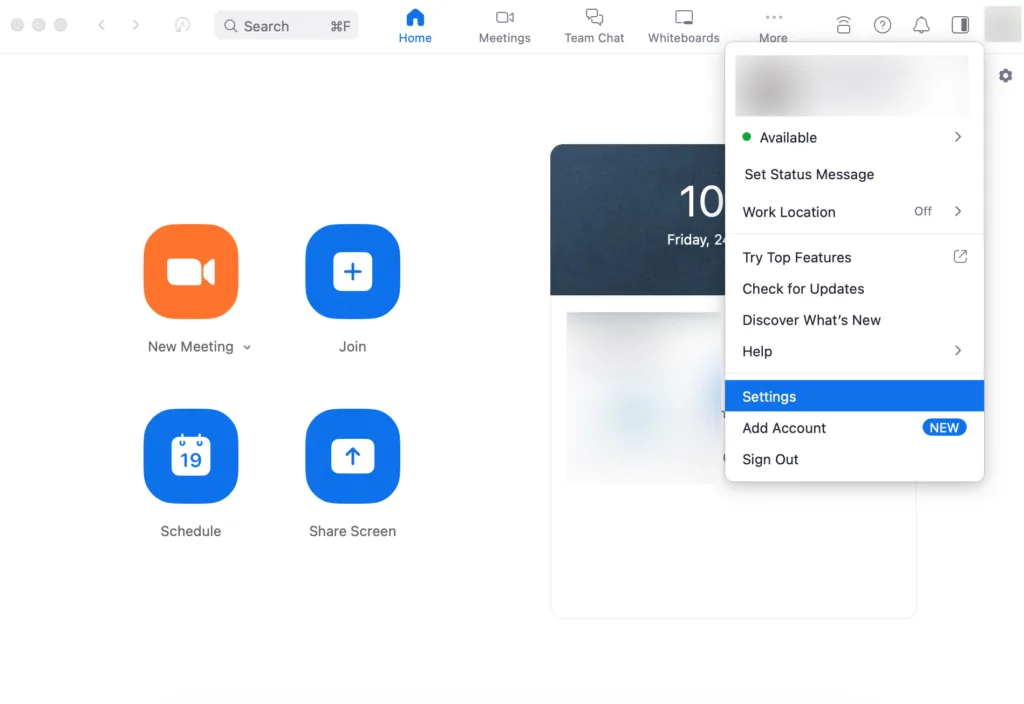Open the Team Chat tab
The image size is (1024, 704).
pos(594,26)
